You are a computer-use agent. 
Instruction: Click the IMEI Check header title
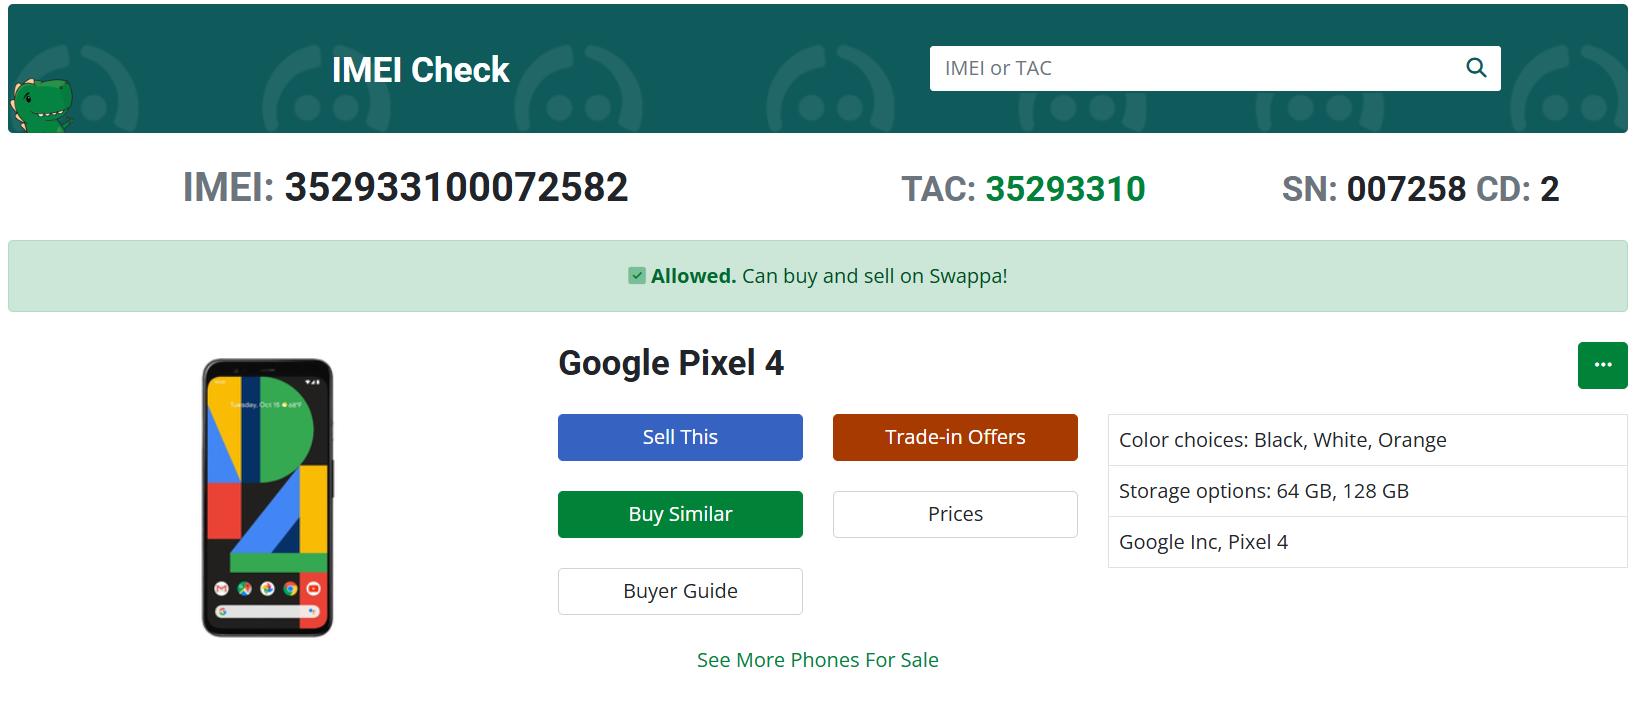420,69
